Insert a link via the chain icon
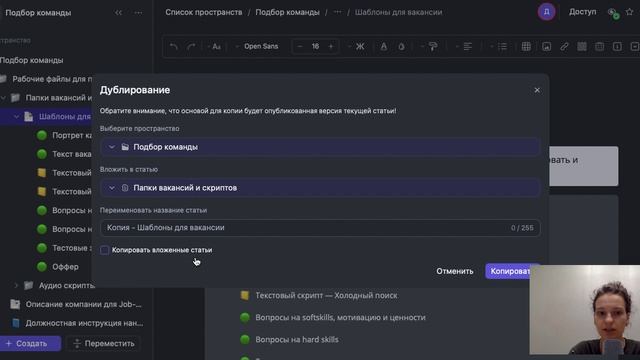 click(x=564, y=47)
